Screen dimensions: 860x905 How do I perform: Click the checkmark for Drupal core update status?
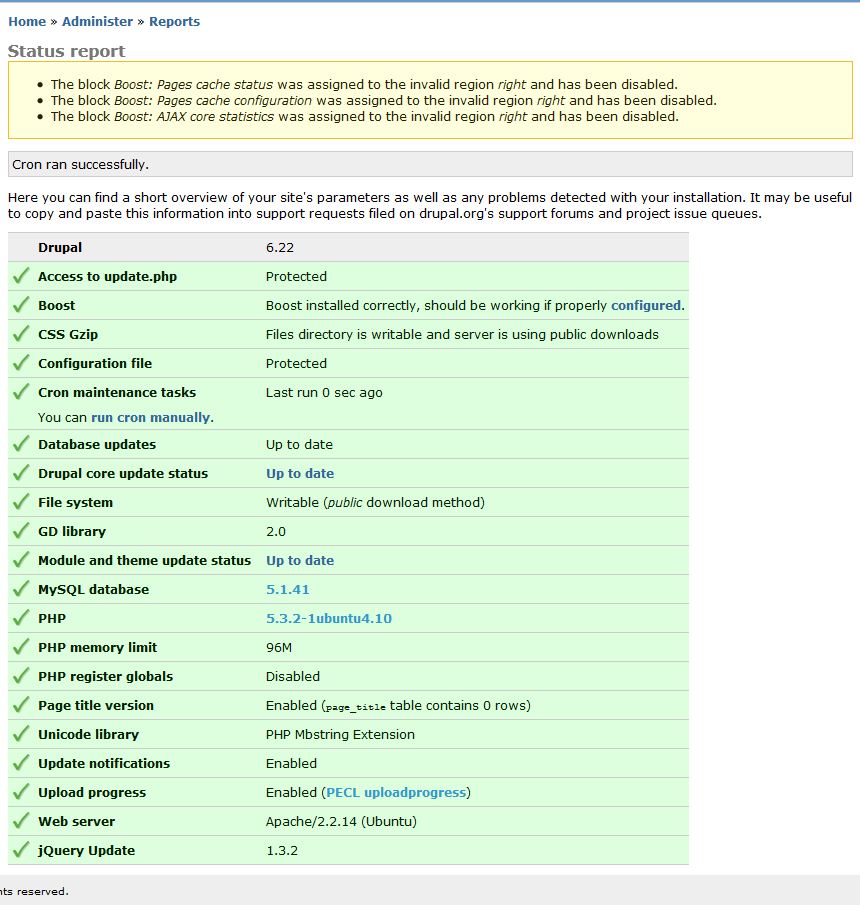click(x=21, y=473)
